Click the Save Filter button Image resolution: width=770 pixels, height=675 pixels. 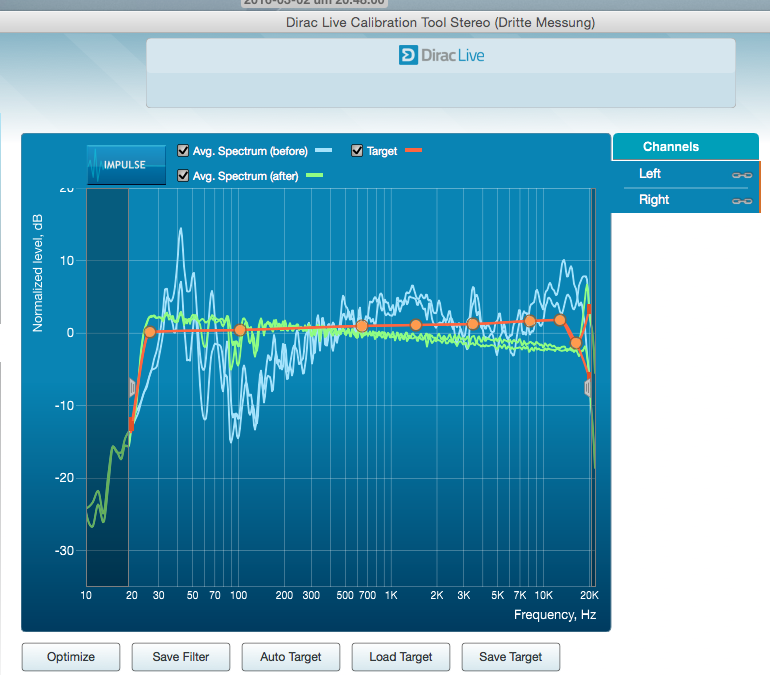point(181,657)
